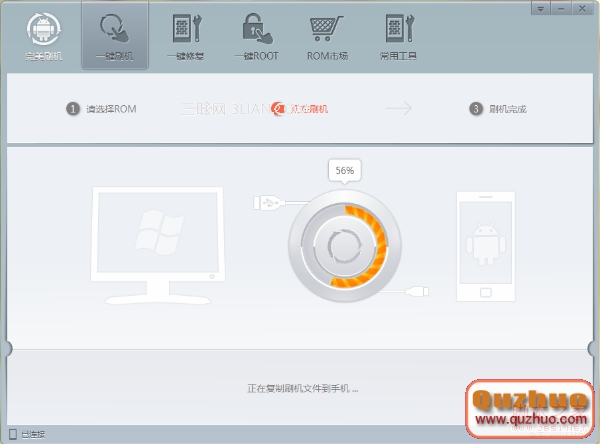600x444 pixels.
Task: Click the 56% progress bubble
Action: (344, 171)
